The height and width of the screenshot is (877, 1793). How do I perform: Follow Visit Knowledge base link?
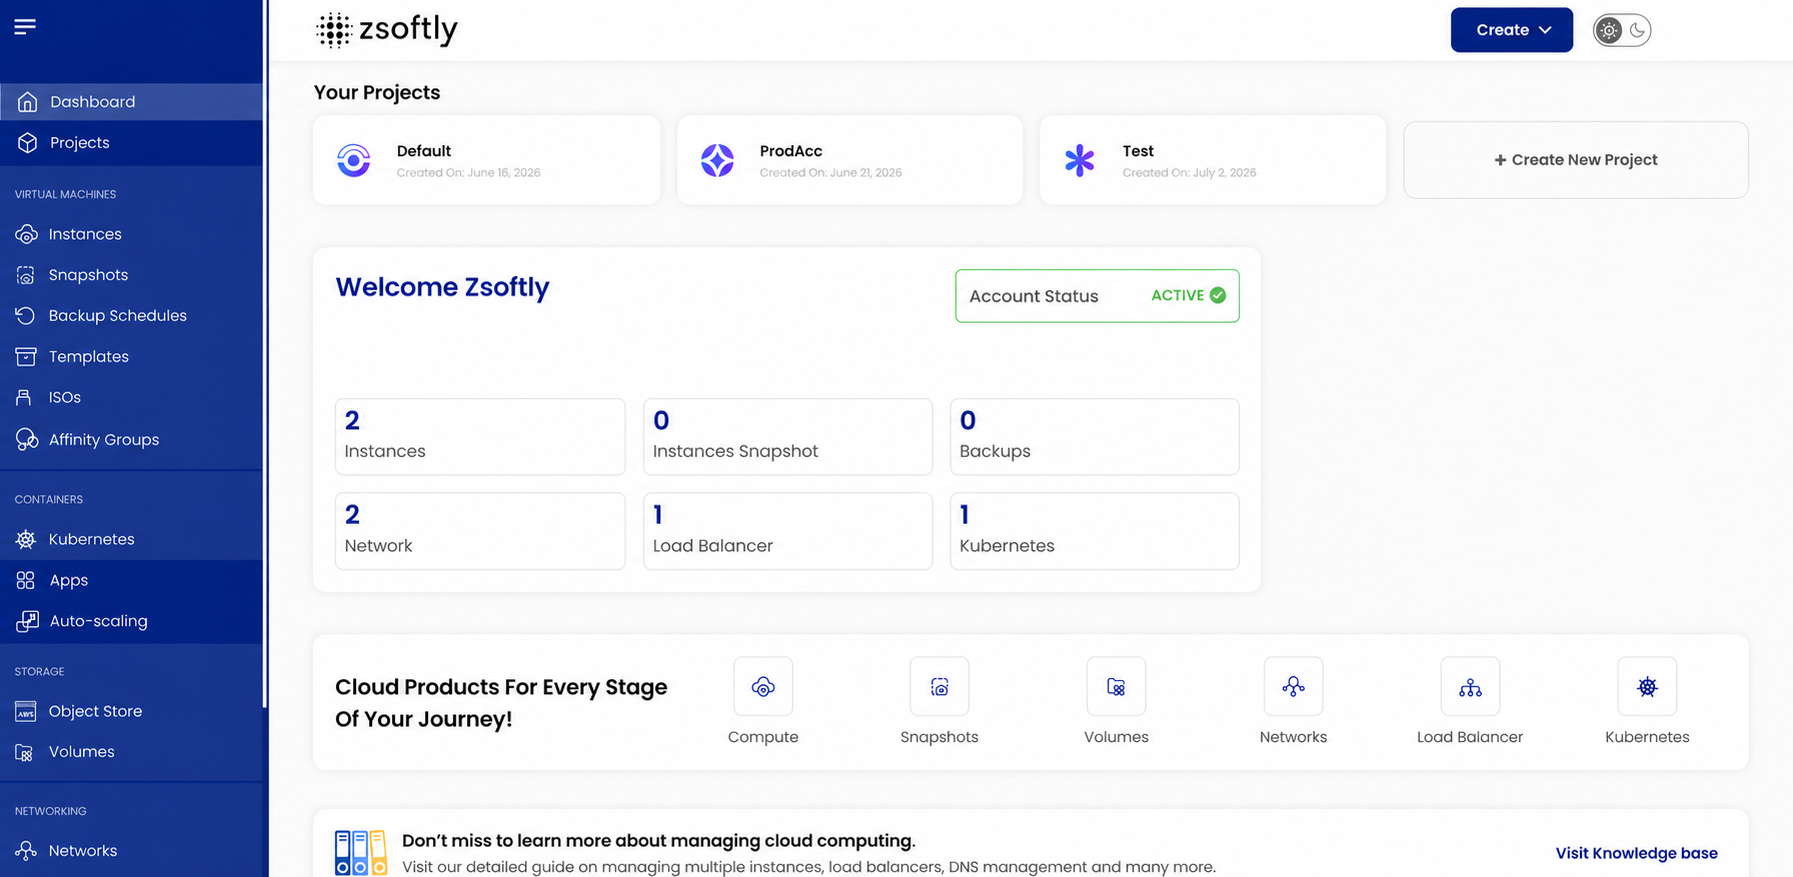(x=1636, y=853)
